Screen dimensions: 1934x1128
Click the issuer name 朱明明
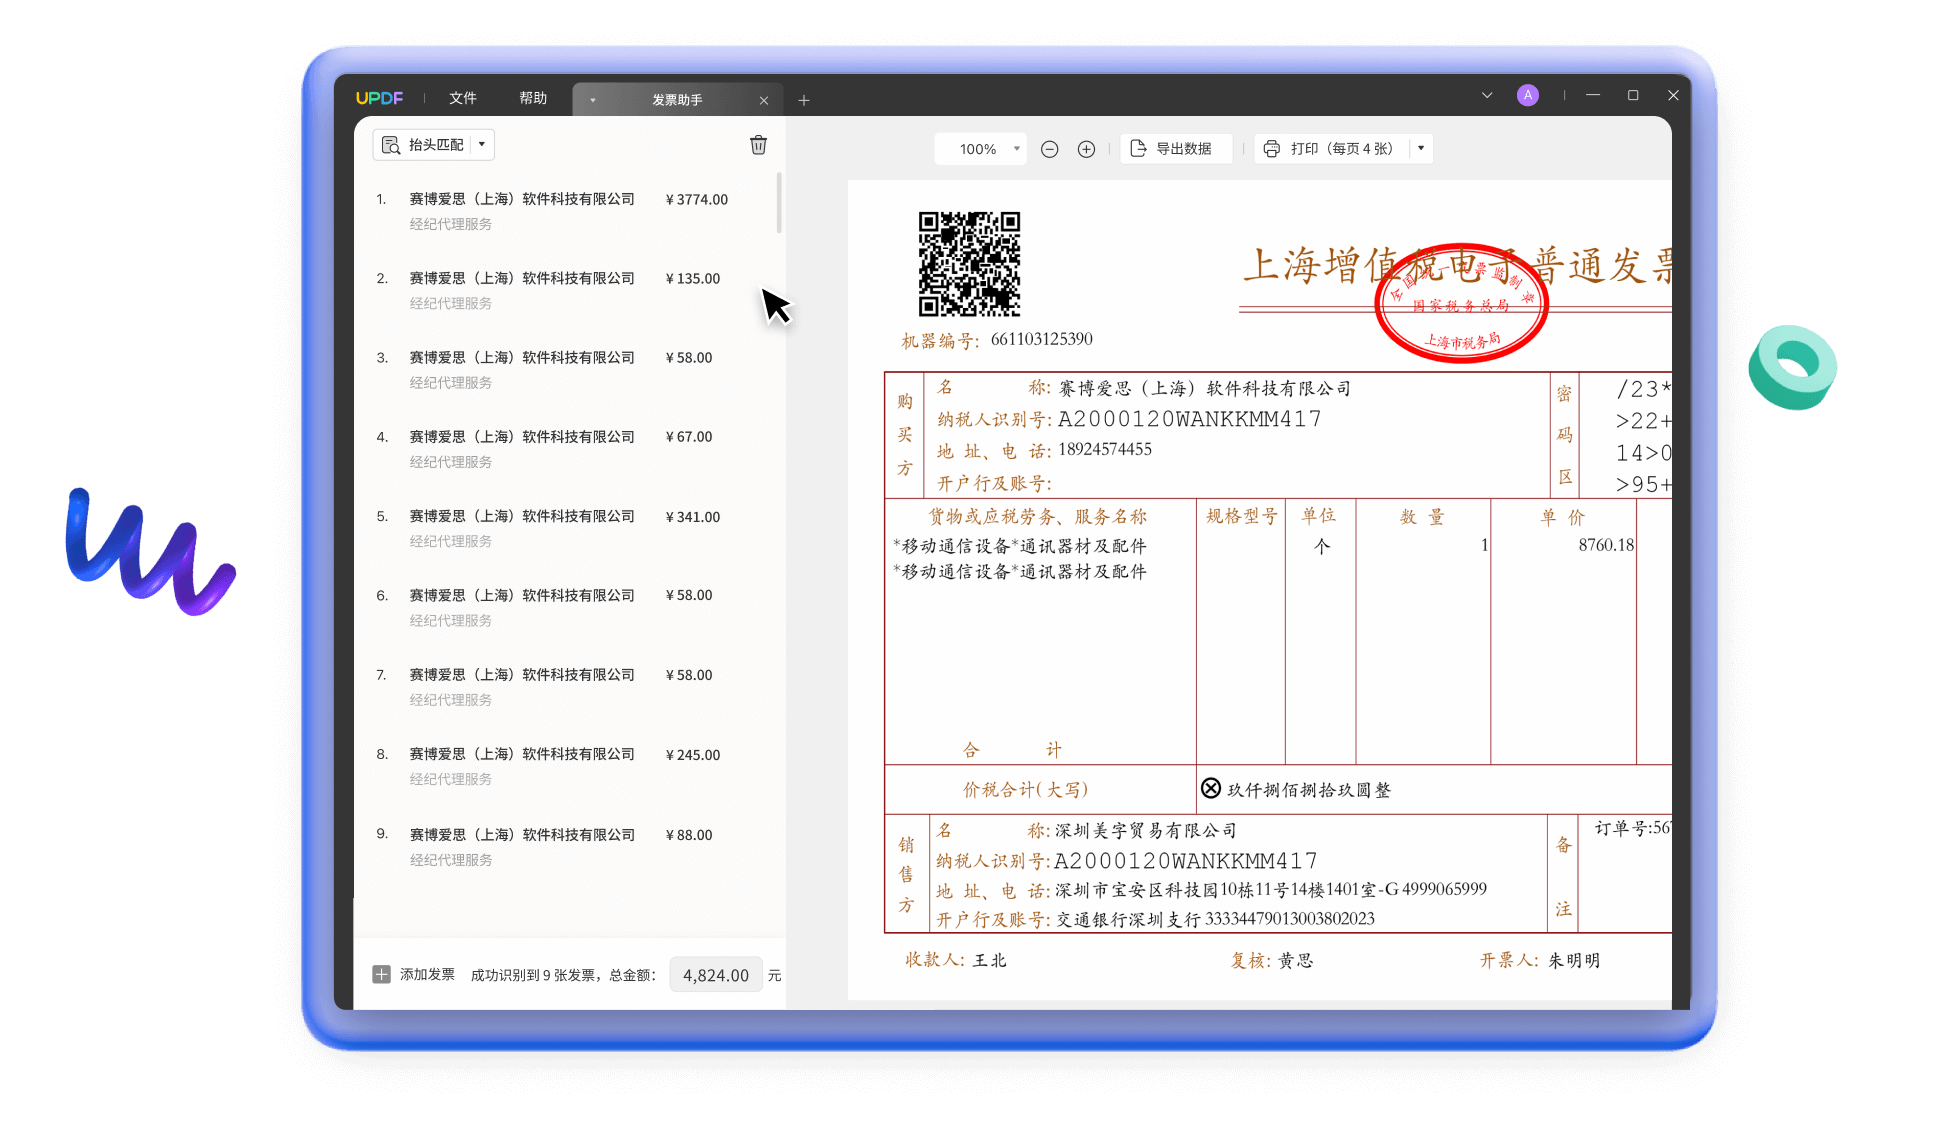1573,960
